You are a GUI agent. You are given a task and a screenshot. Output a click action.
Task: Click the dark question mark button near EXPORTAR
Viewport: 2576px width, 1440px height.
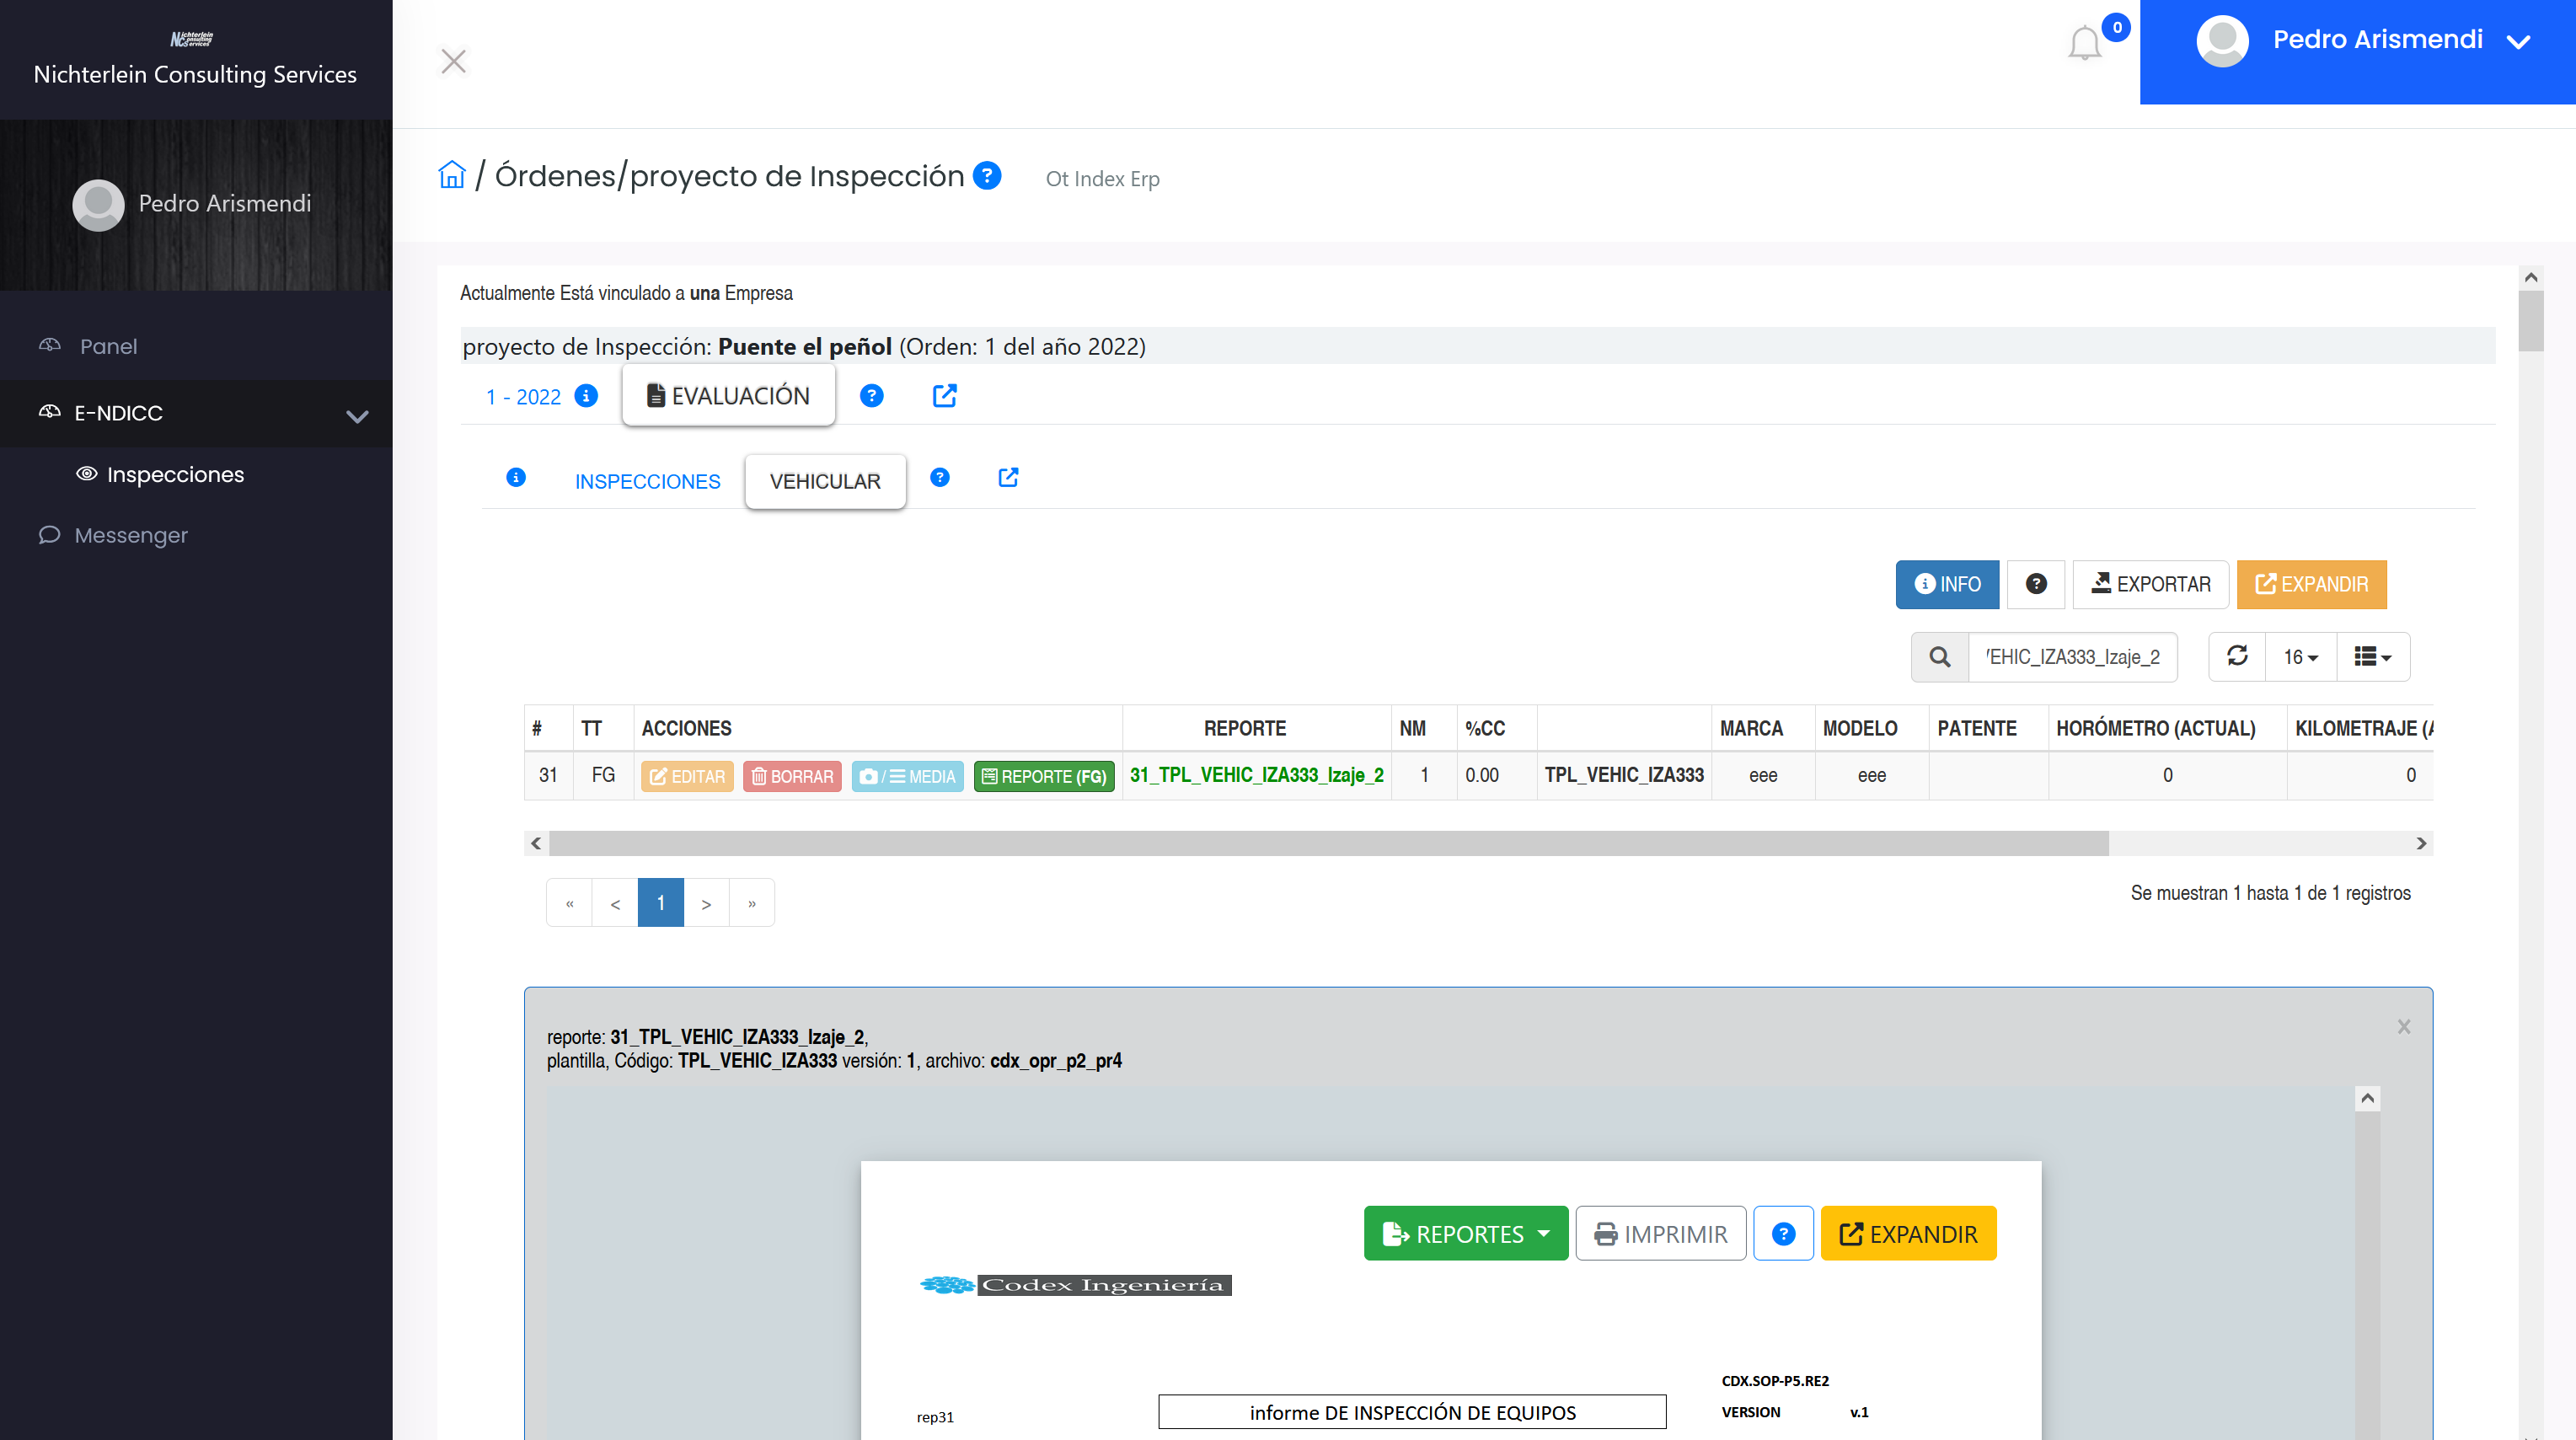2035,584
